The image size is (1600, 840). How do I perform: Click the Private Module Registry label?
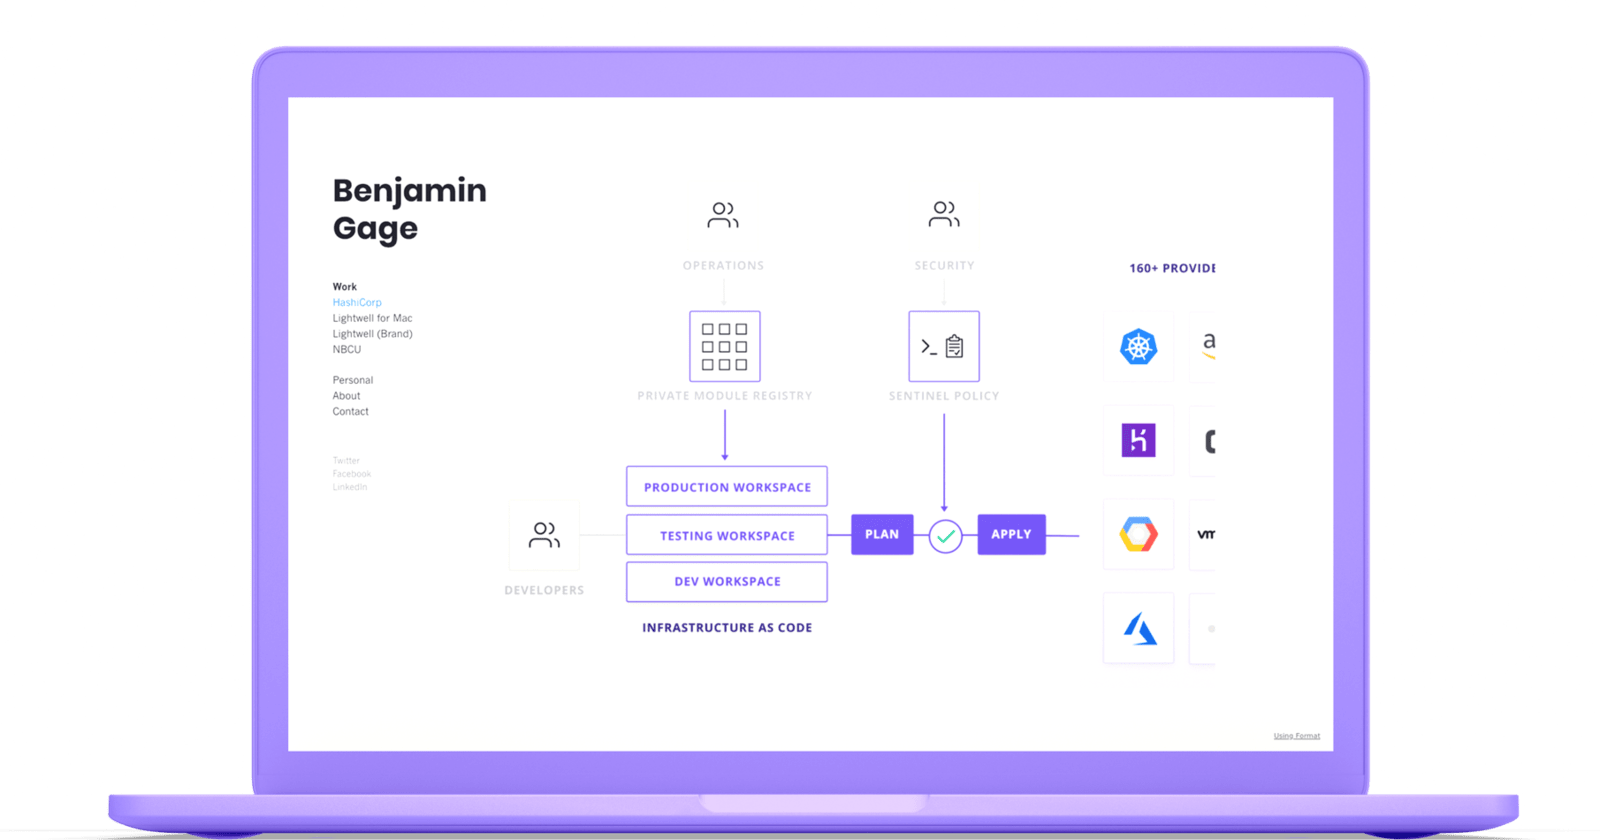click(725, 396)
